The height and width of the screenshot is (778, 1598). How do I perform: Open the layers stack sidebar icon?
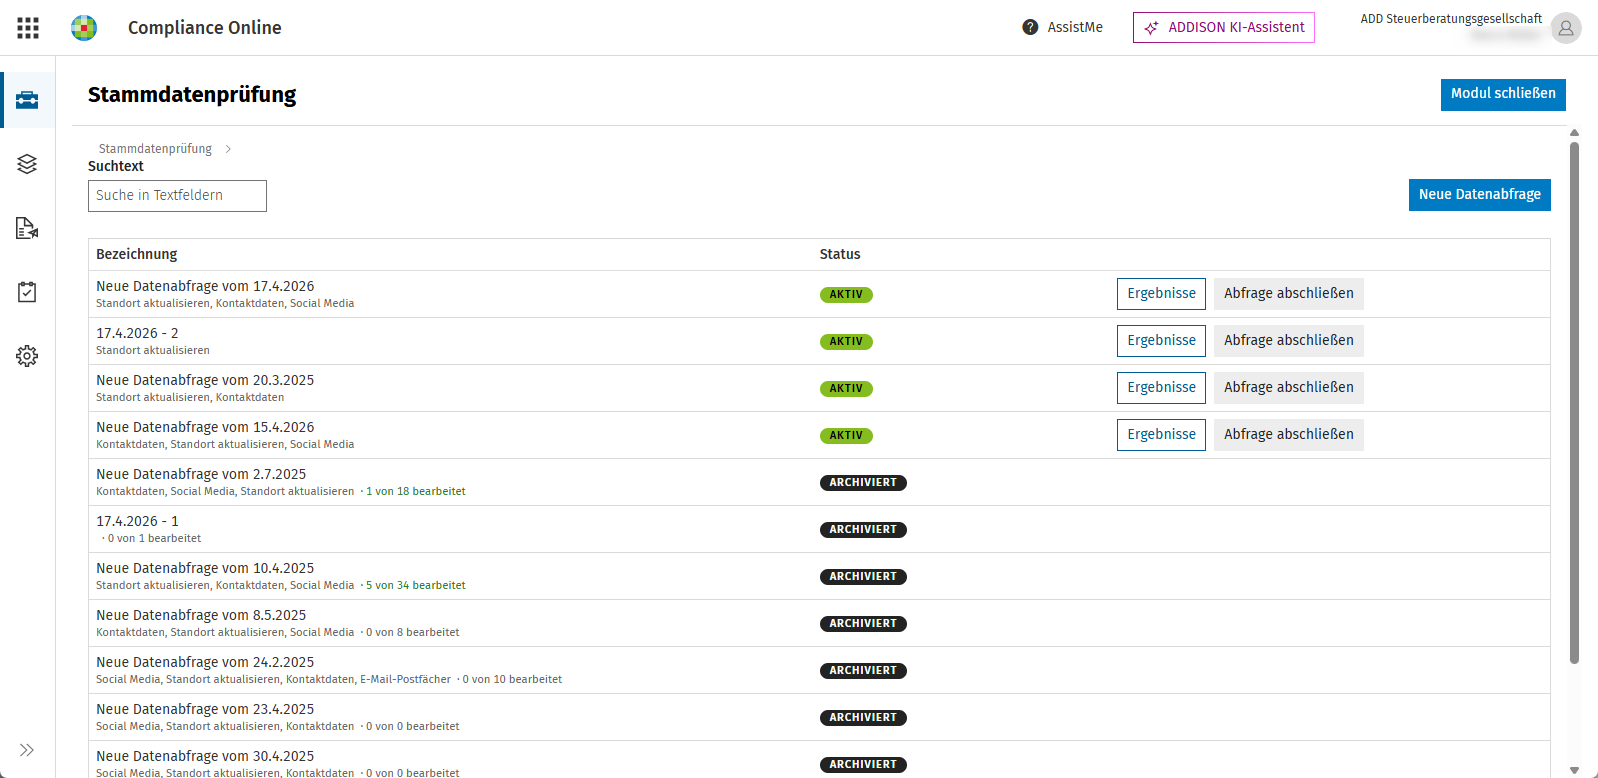tap(27, 164)
